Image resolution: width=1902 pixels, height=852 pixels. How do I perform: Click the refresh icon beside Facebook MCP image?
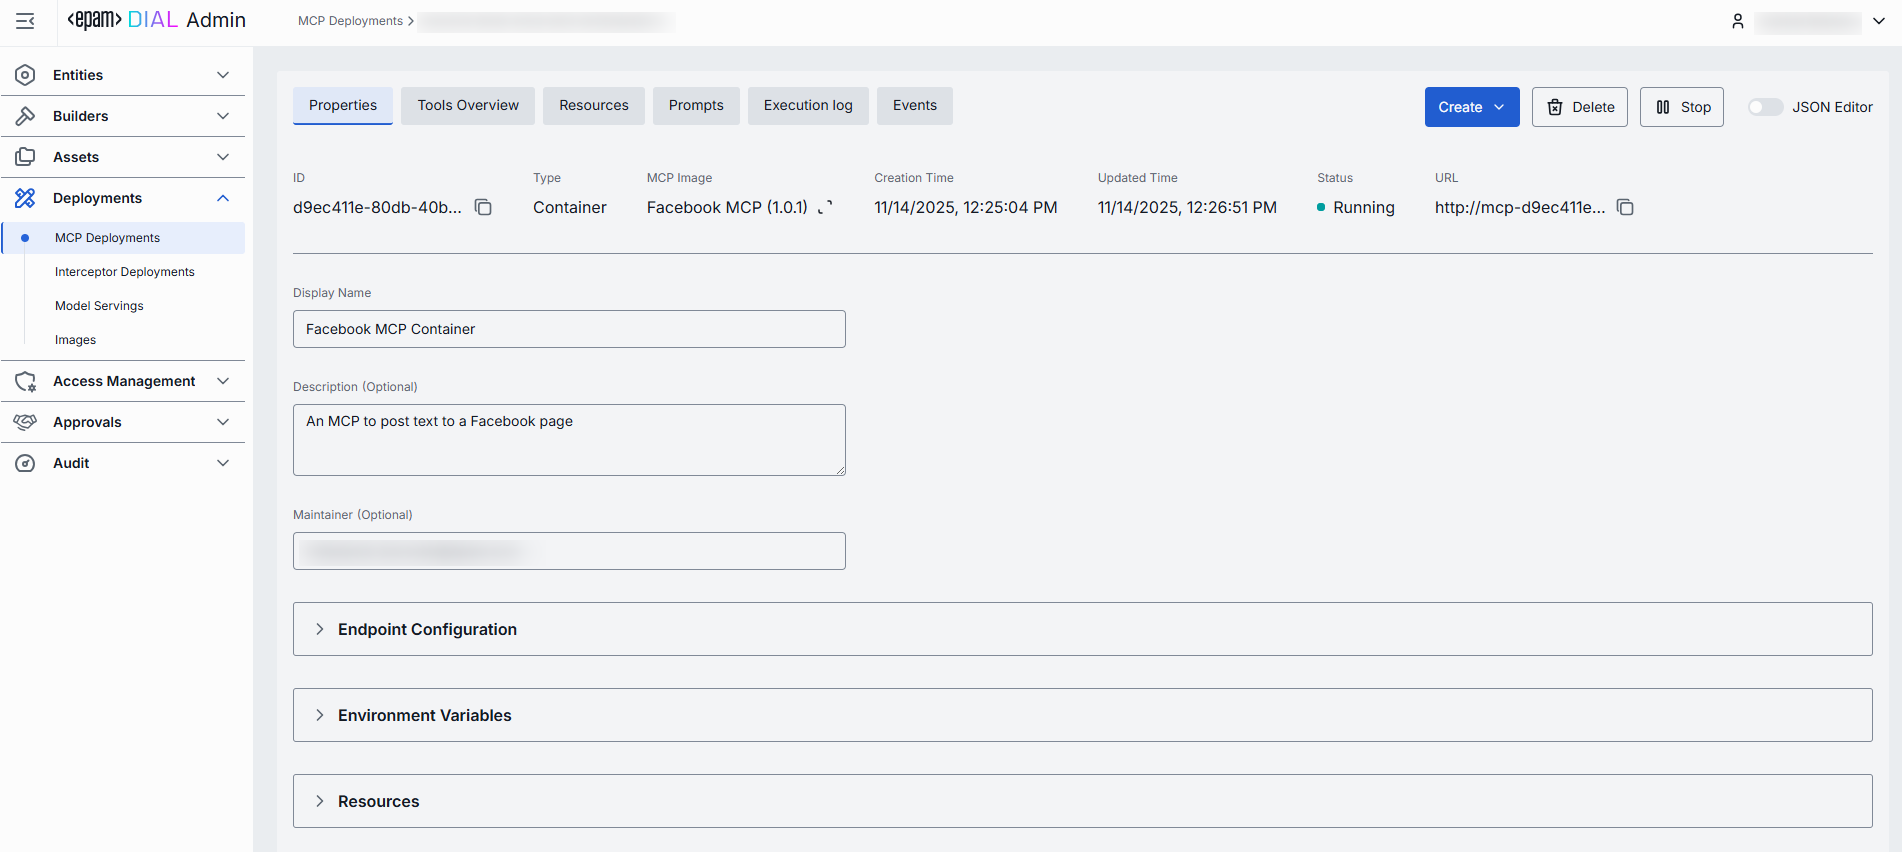pos(825,207)
